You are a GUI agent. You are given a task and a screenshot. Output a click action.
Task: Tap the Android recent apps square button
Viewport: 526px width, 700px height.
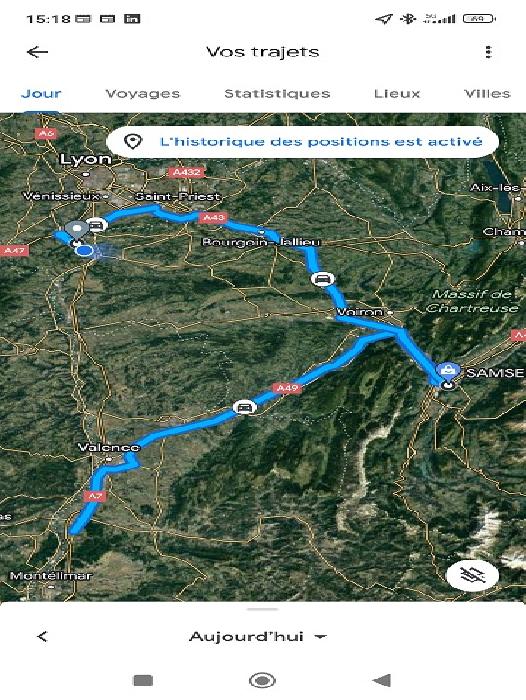point(143,680)
